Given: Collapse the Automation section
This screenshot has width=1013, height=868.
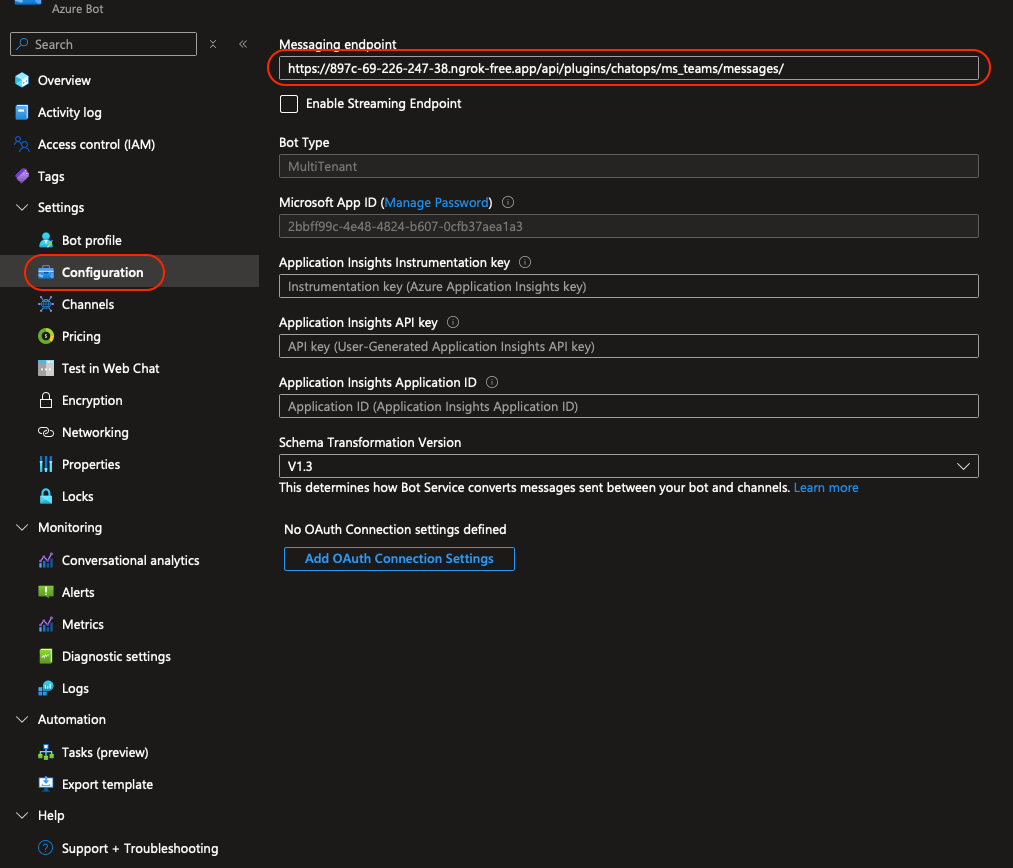Looking at the screenshot, I should (x=22, y=719).
